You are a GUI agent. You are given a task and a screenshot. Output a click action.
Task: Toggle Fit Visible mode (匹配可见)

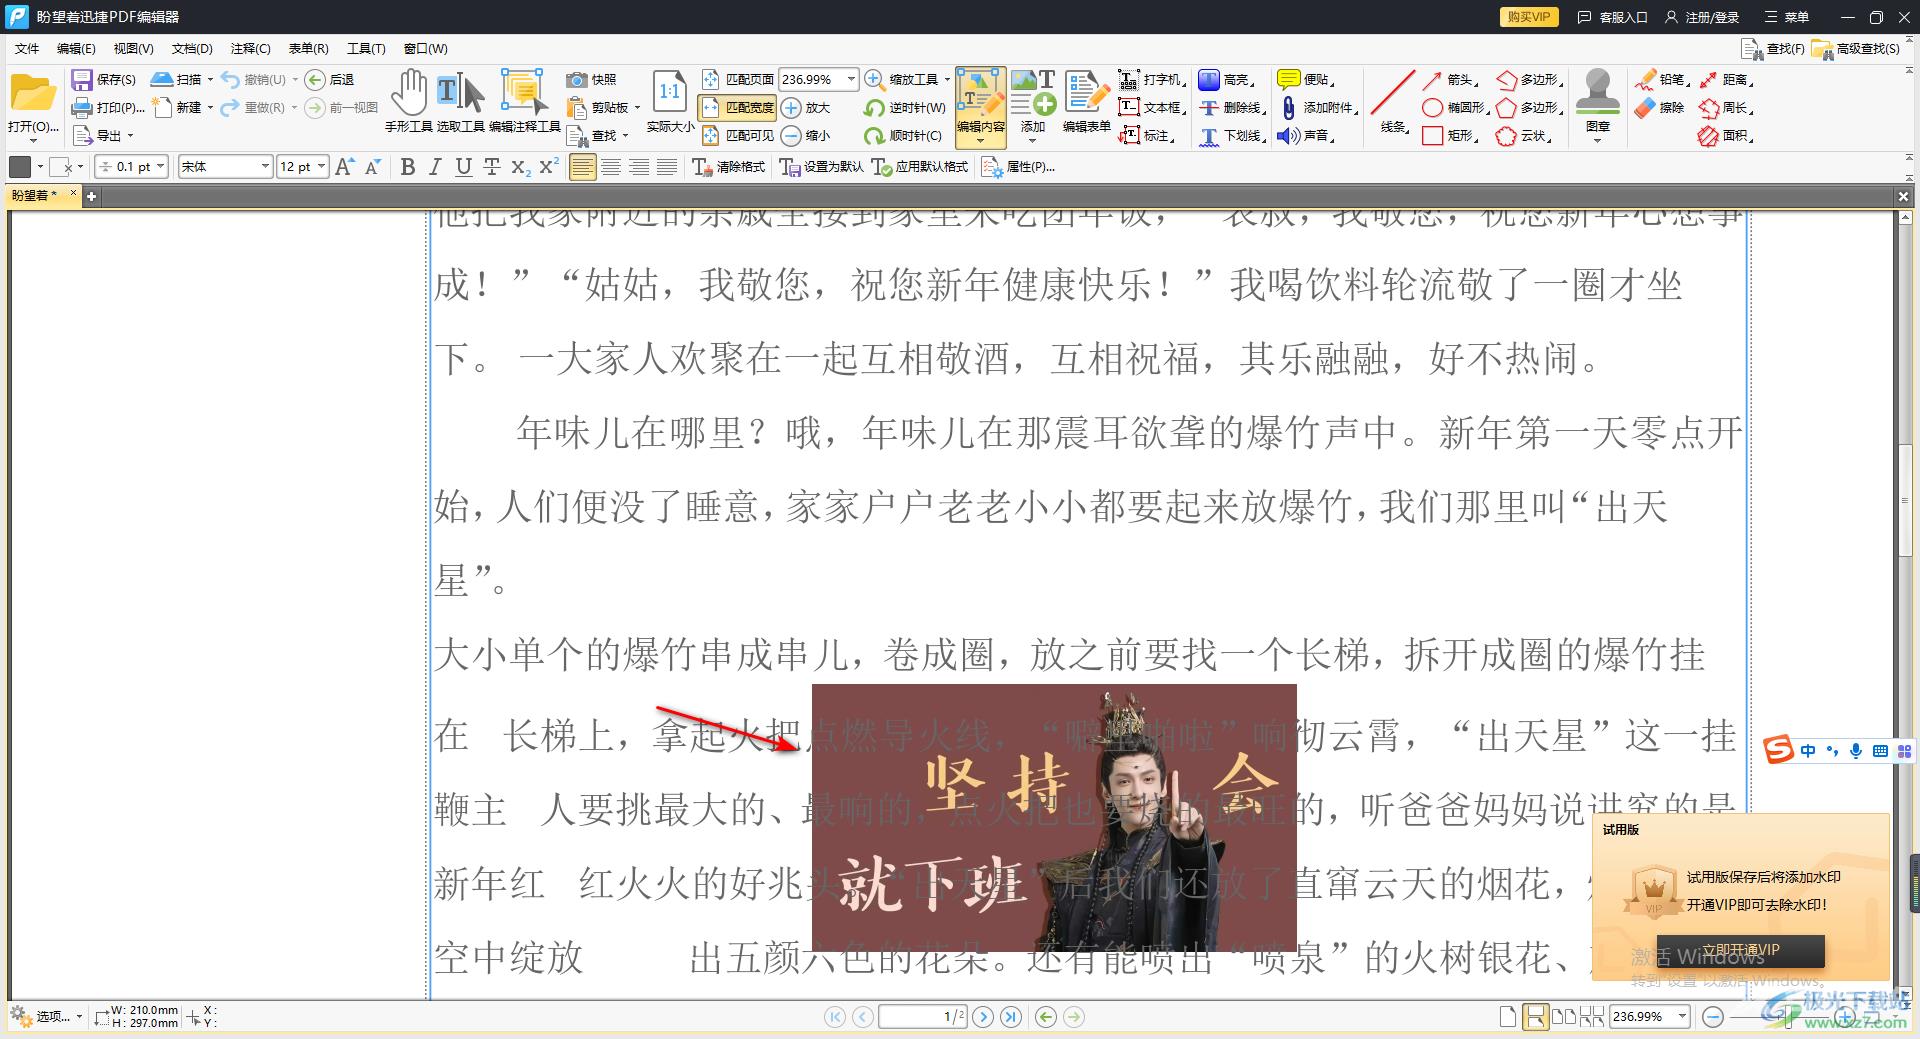tap(738, 135)
